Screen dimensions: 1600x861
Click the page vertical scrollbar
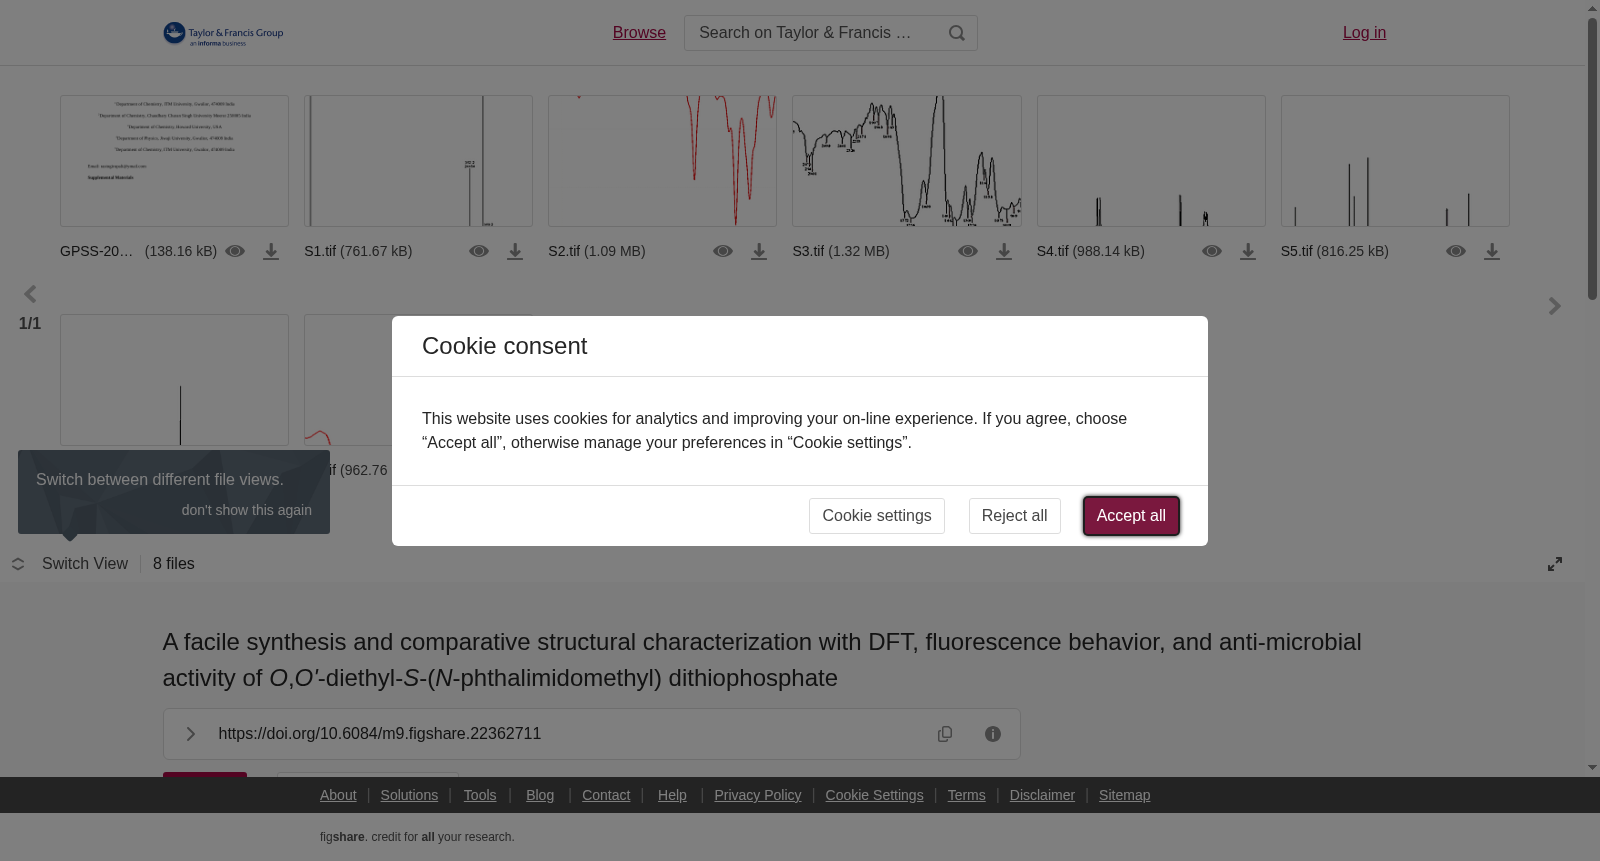(1592, 388)
